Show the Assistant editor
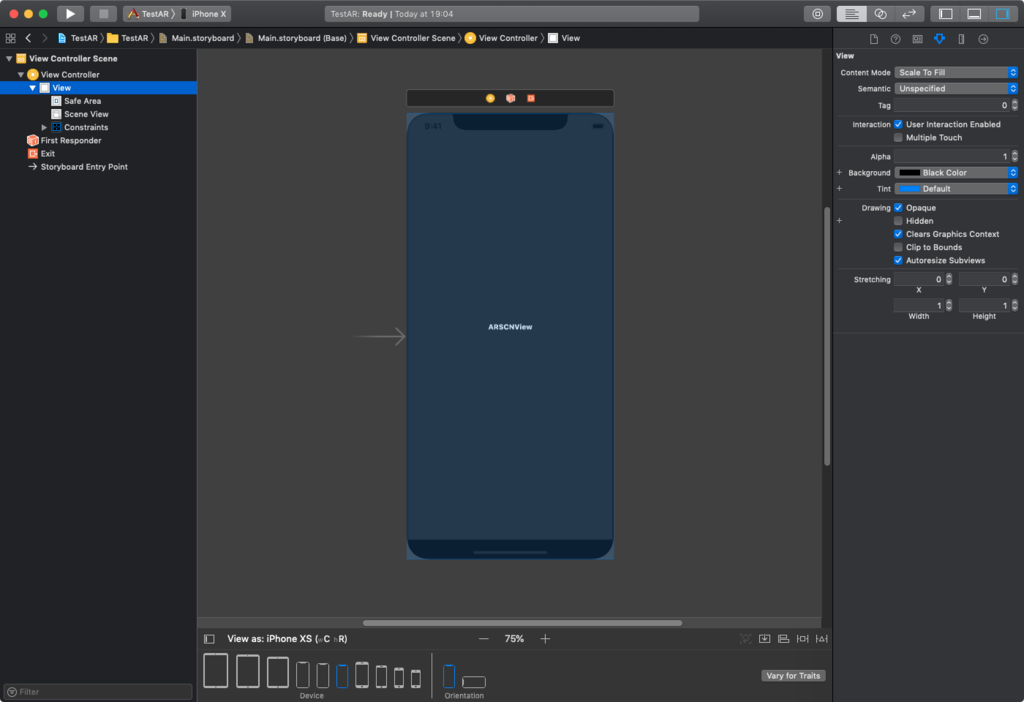1024x702 pixels. point(880,14)
